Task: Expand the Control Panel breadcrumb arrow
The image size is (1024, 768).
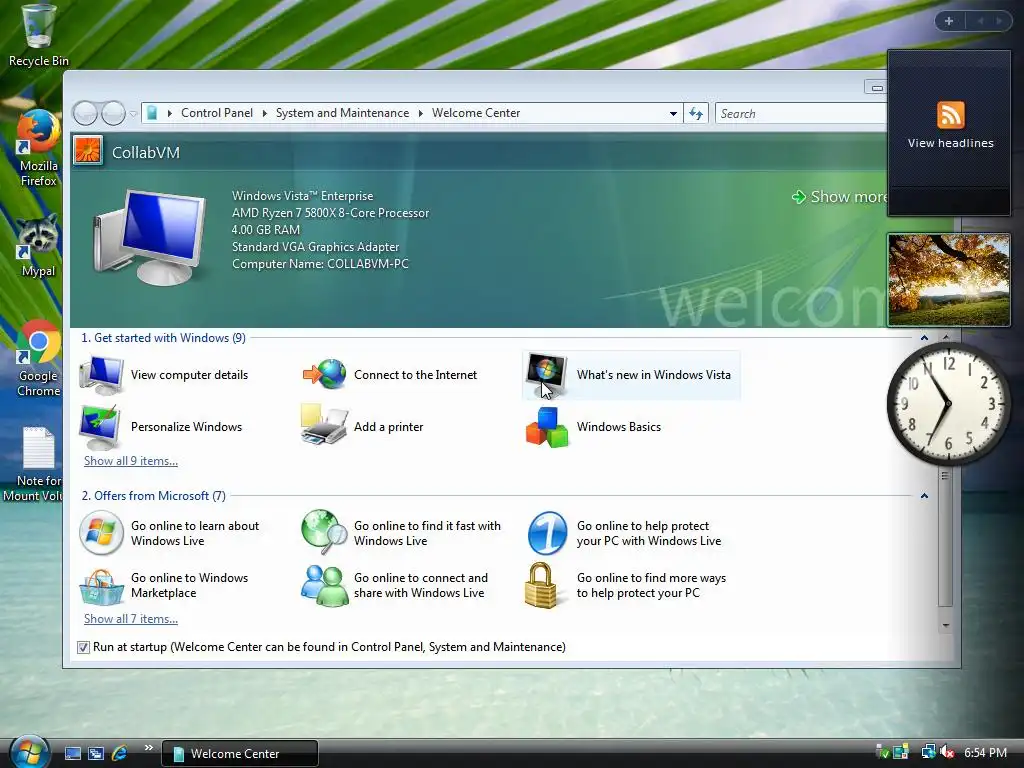Action: click(x=264, y=113)
